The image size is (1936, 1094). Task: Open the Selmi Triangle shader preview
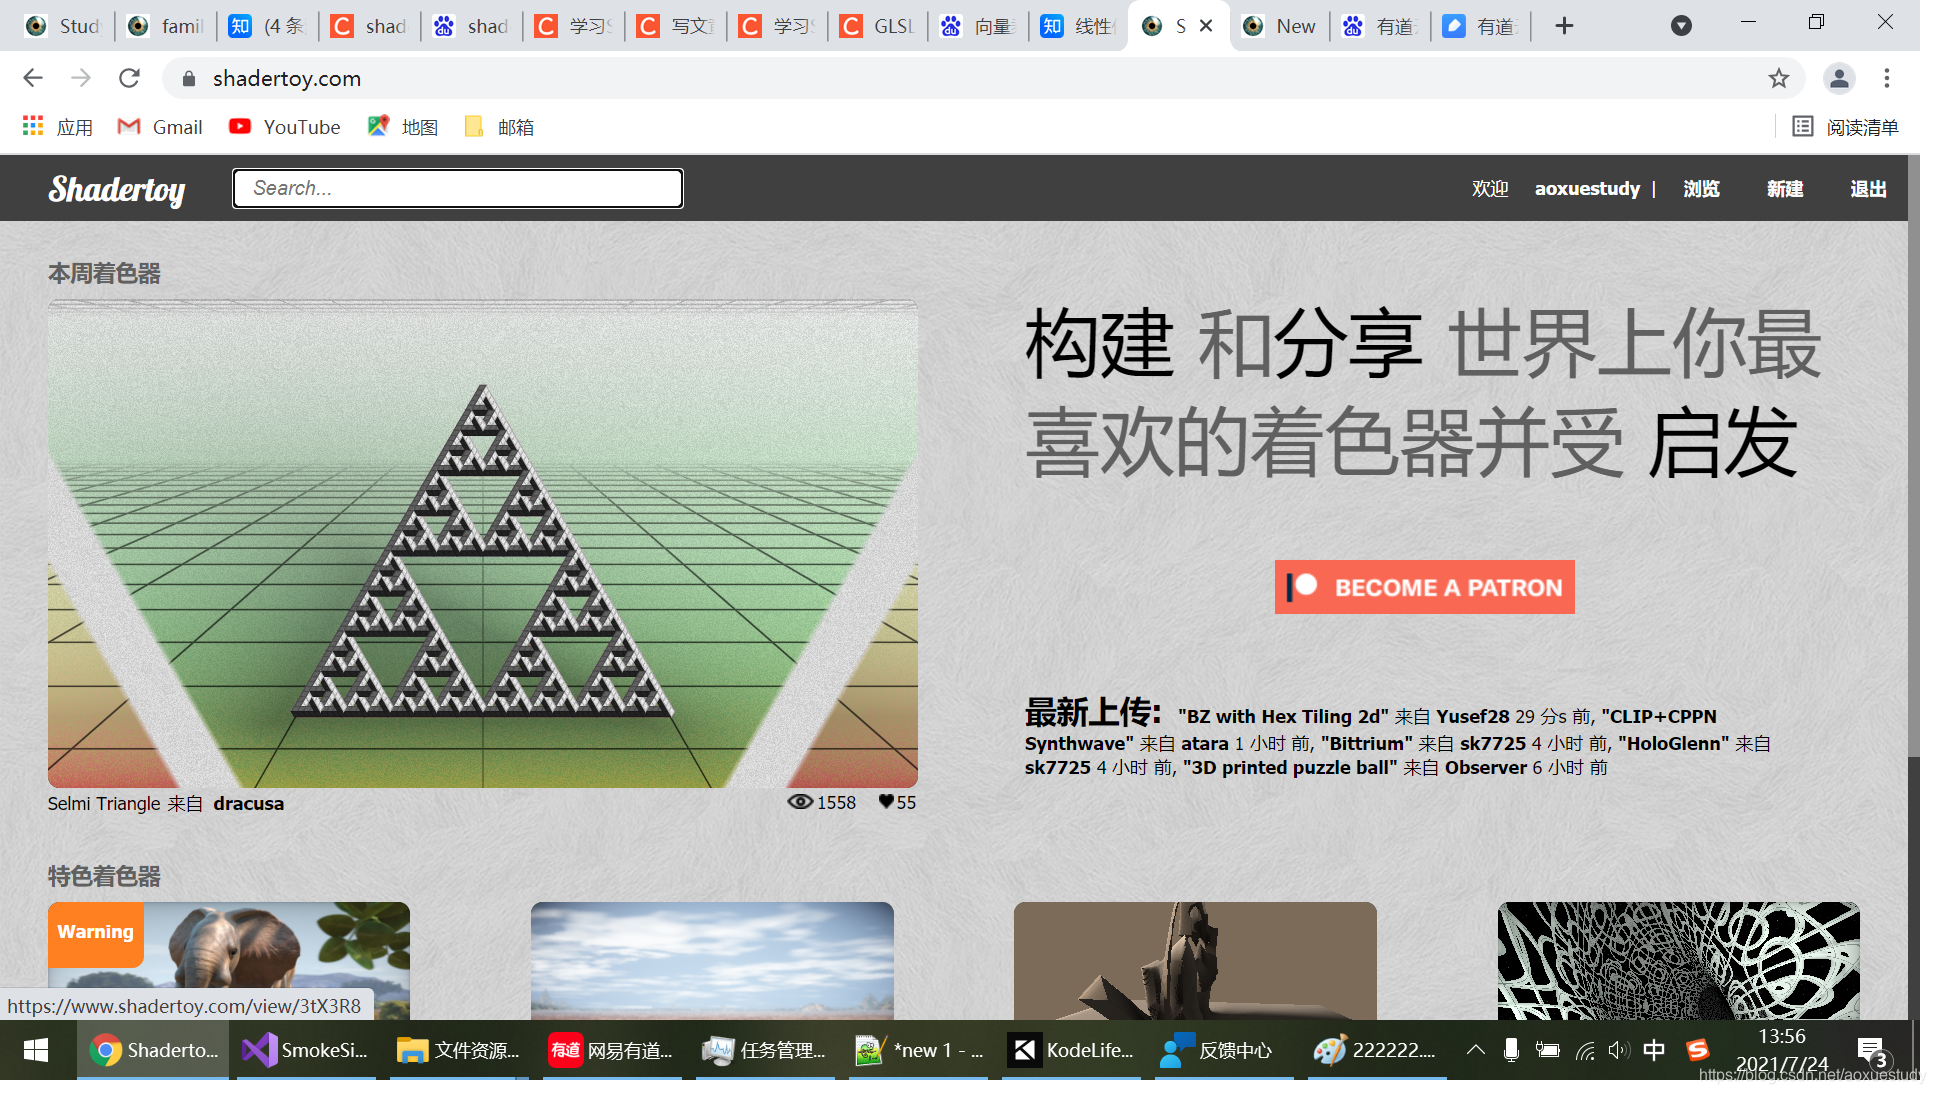click(482, 544)
